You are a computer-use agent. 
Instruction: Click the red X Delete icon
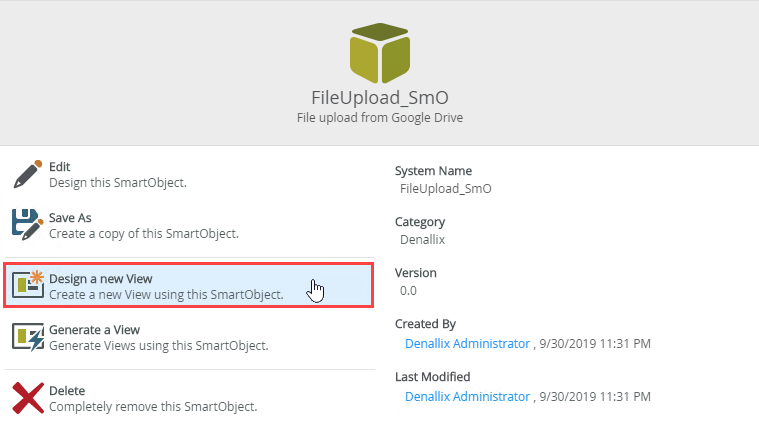tap(28, 398)
